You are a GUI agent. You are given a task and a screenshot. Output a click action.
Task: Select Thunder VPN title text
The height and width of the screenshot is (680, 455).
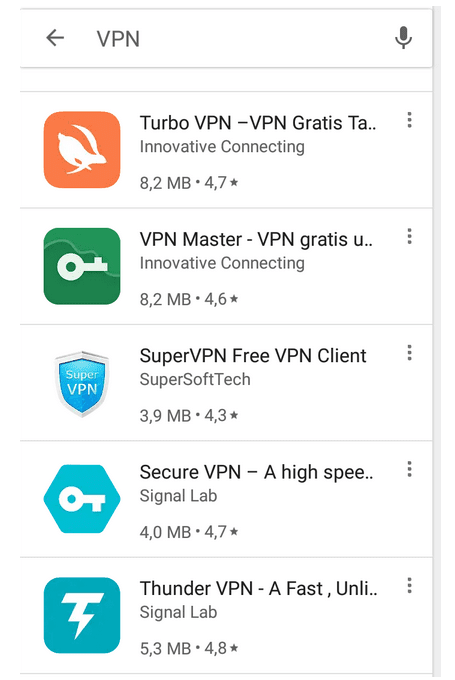tap(259, 588)
